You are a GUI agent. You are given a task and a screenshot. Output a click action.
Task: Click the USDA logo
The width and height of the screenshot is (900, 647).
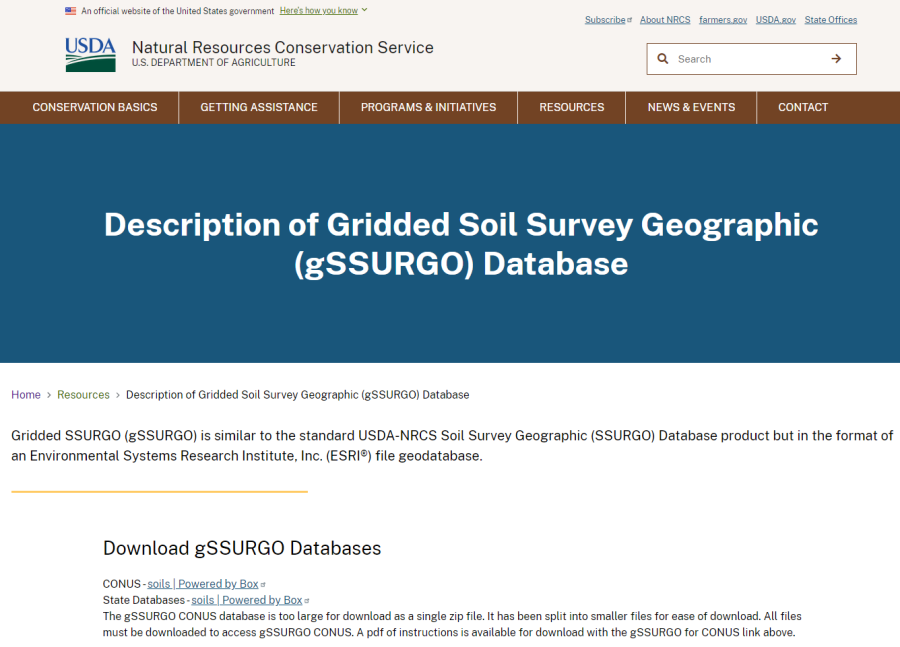[90, 55]
